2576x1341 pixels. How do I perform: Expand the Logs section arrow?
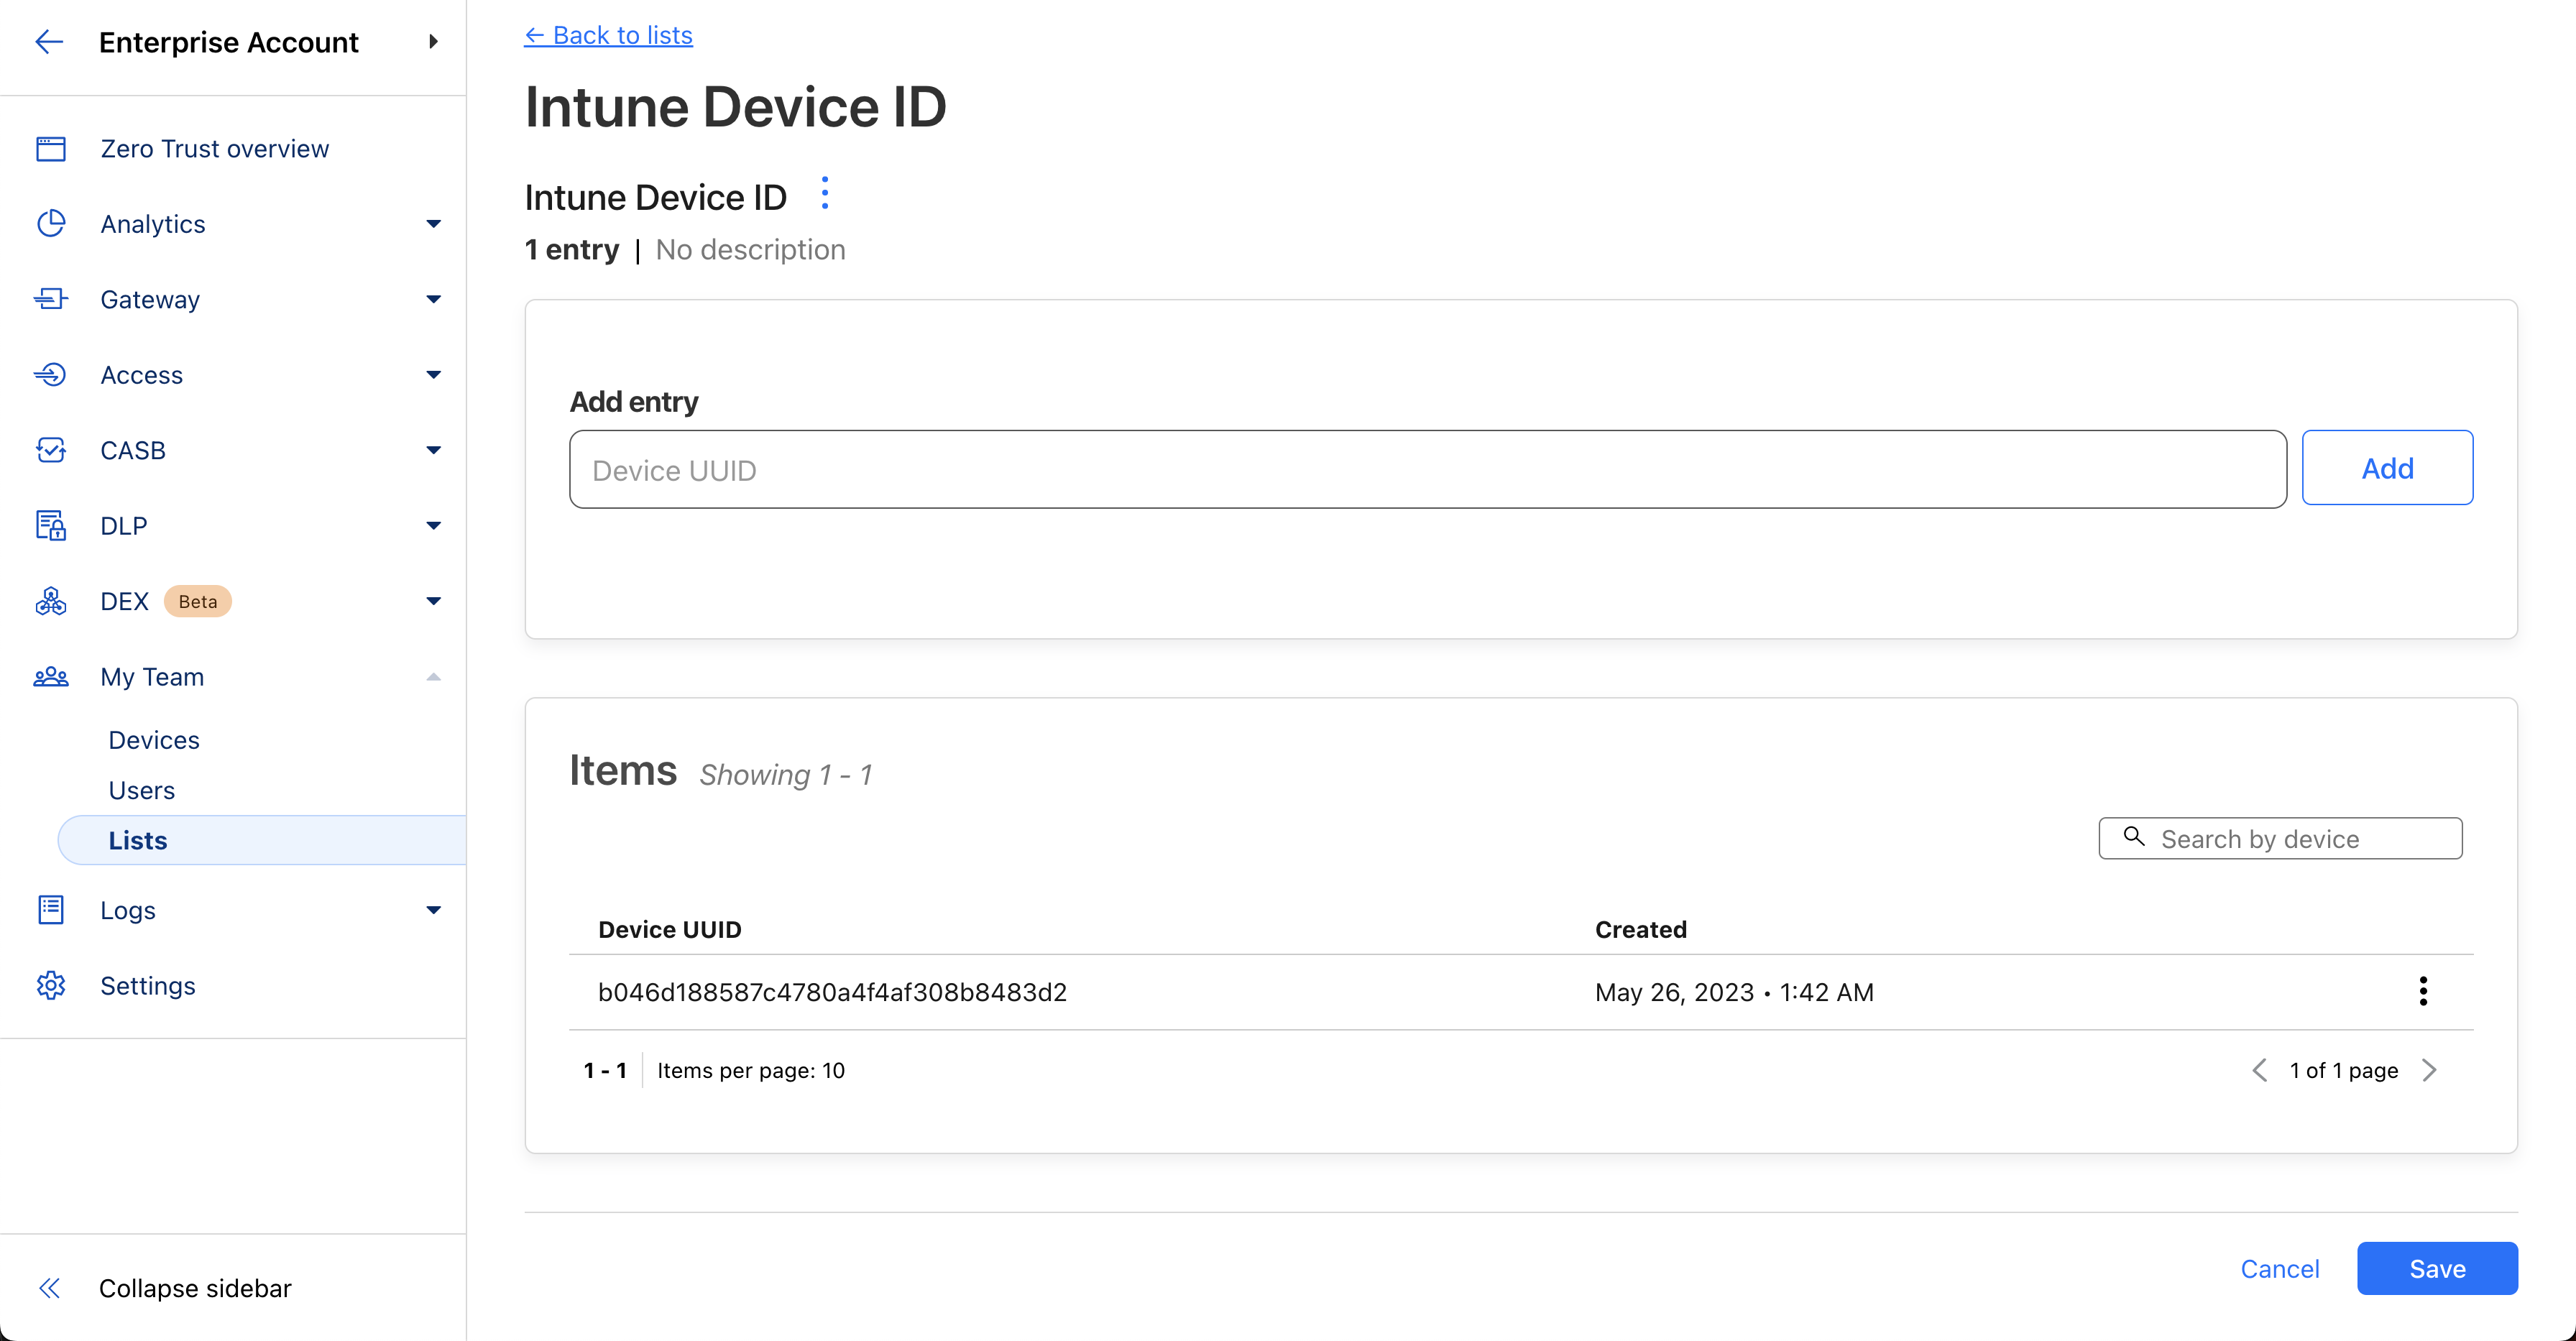tap(433, 910)
